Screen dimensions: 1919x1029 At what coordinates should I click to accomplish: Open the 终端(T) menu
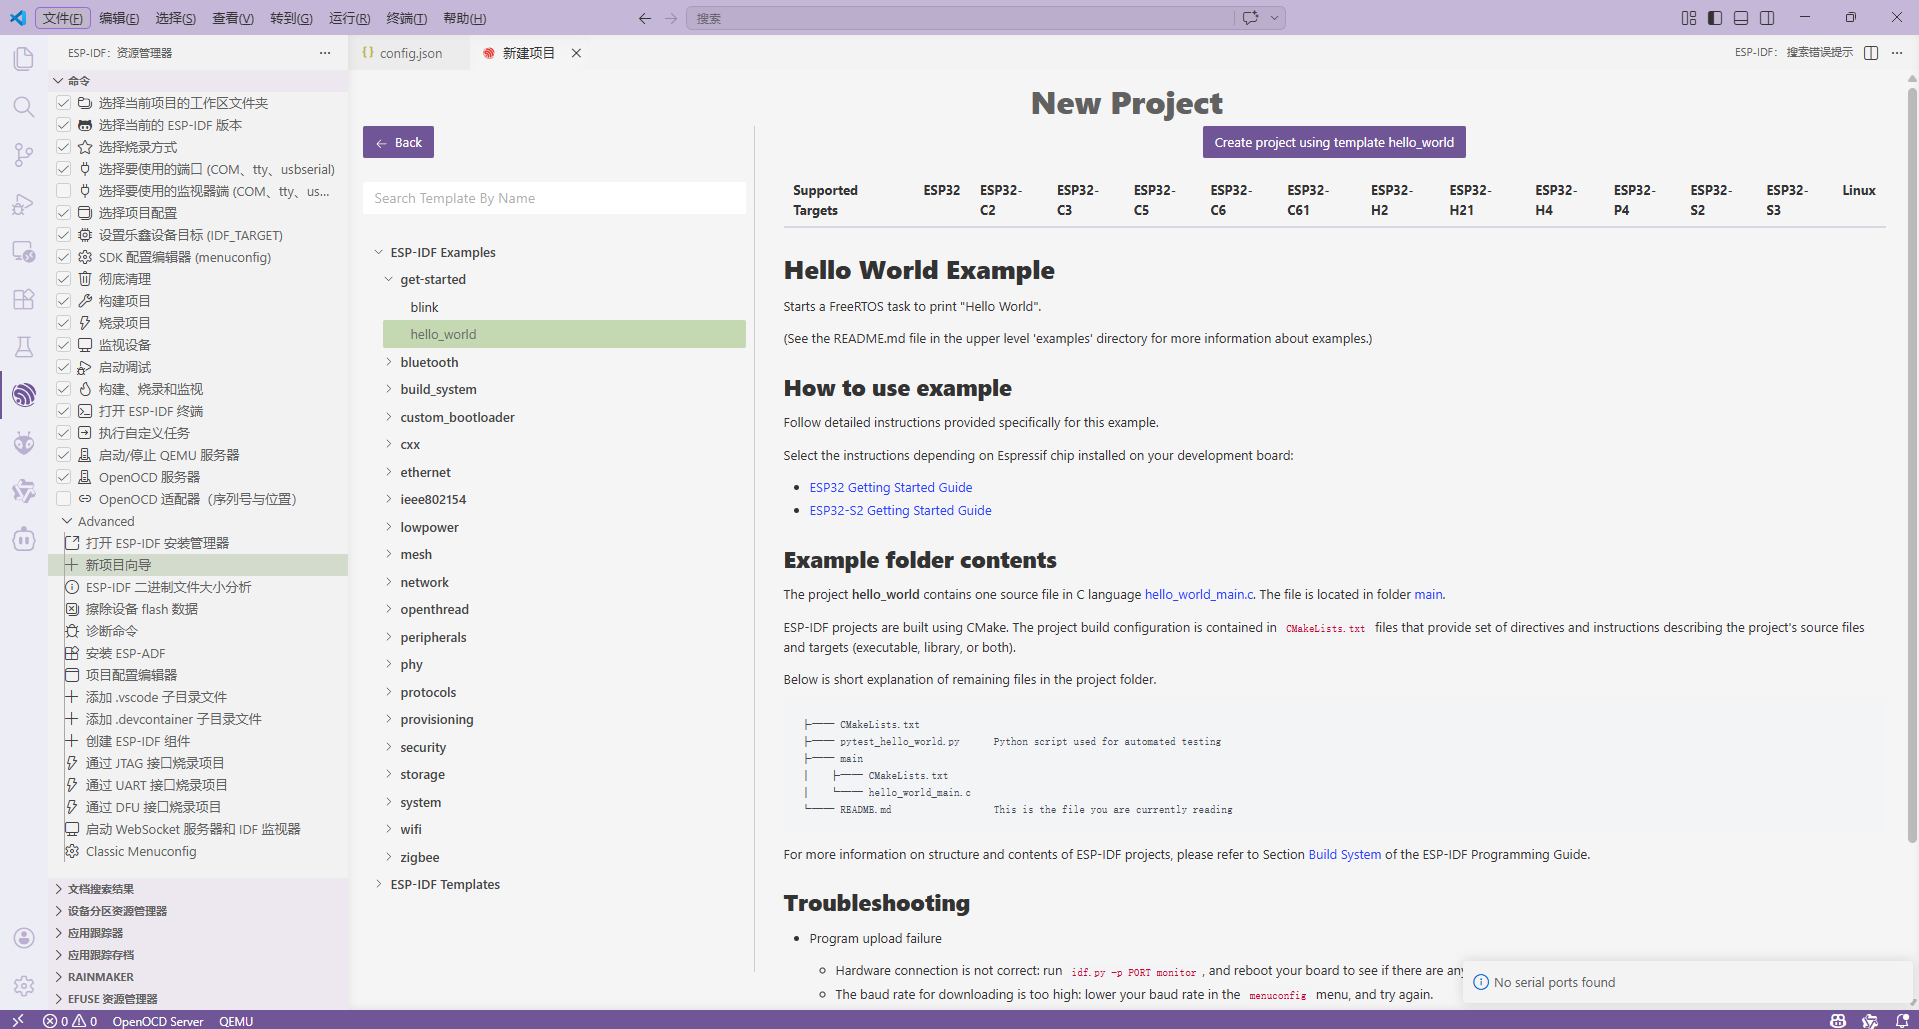pos(406,18)
